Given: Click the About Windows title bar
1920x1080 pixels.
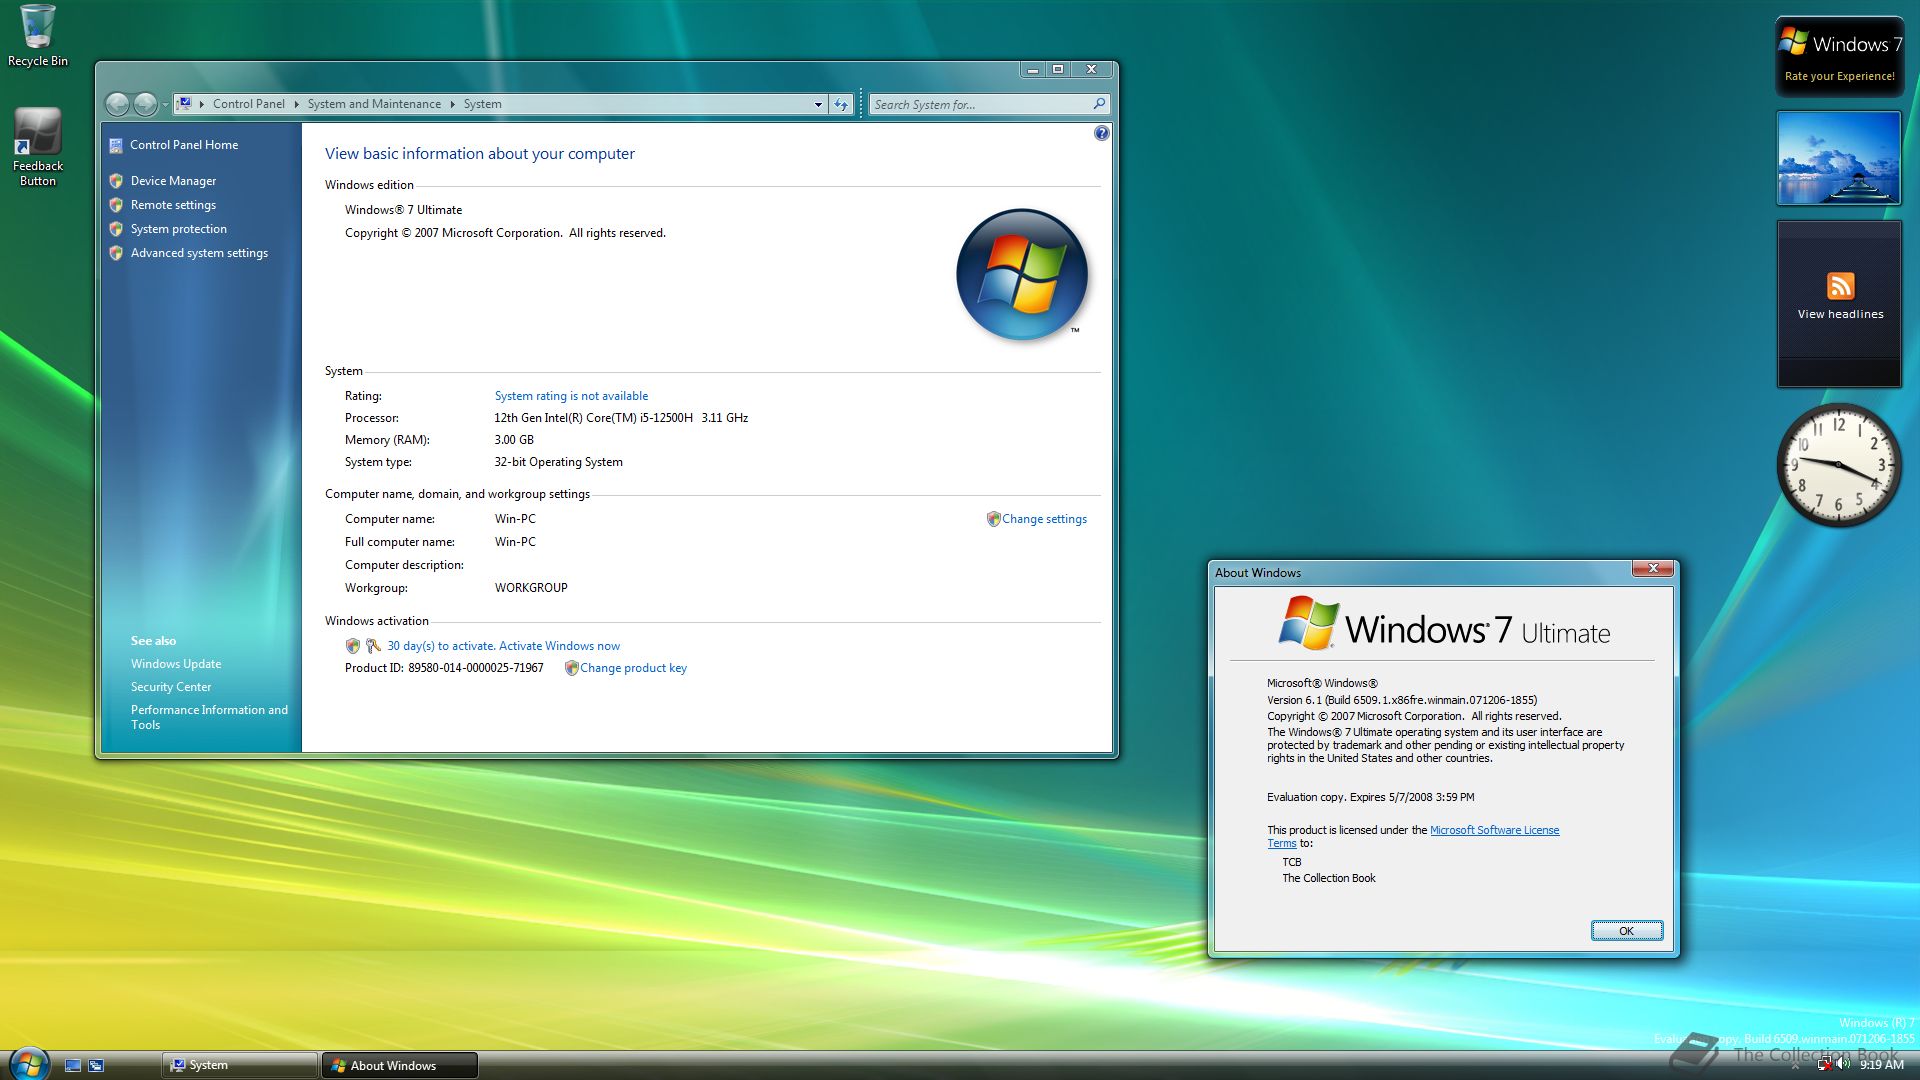Looking at the screenshot, I should point(1420,573).
